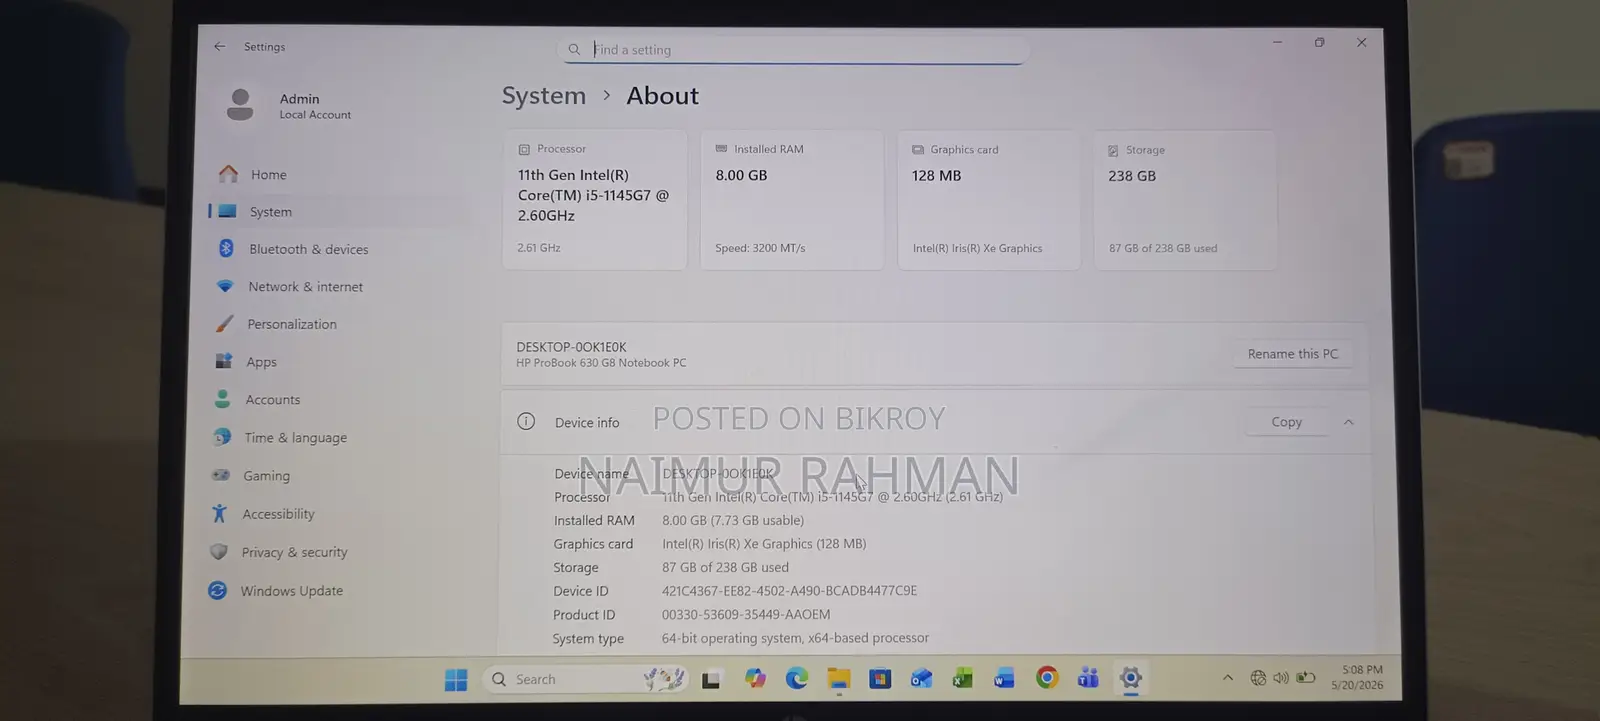Open the network tray icon
Screen dimensions: 1600x721
[x=1258, y=678]
